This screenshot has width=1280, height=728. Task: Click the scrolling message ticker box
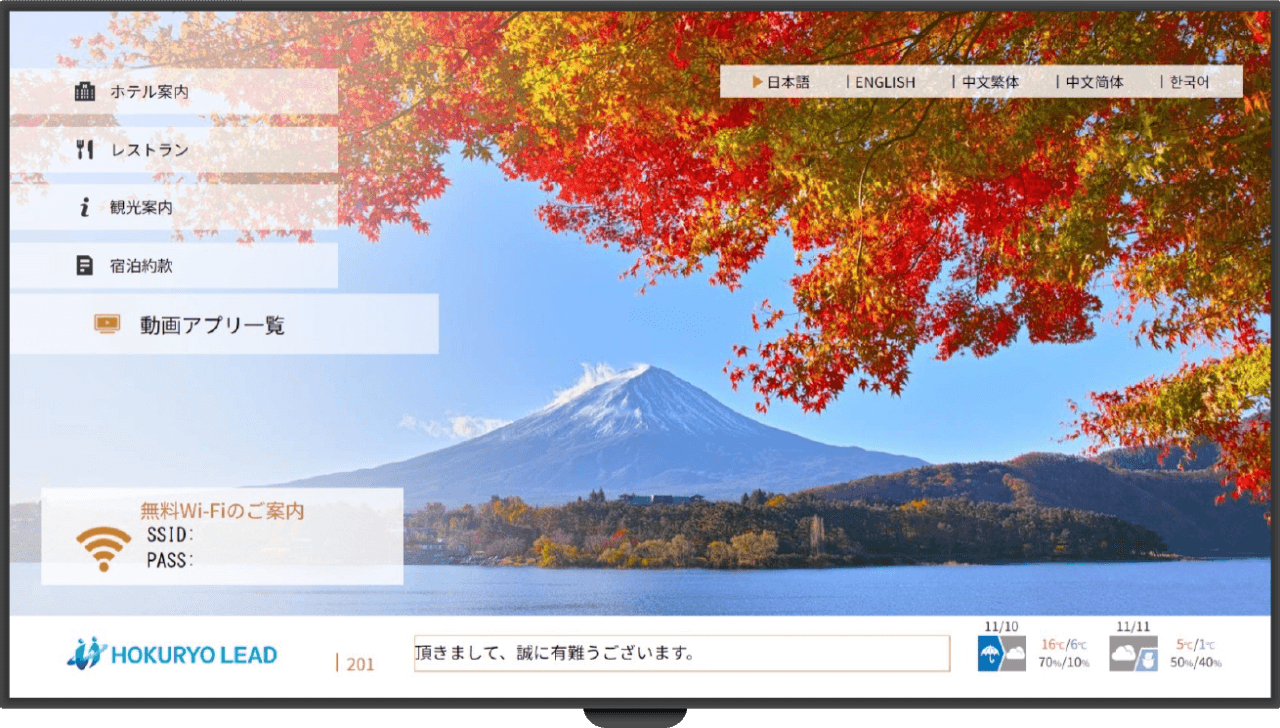[x=681, y=654]
